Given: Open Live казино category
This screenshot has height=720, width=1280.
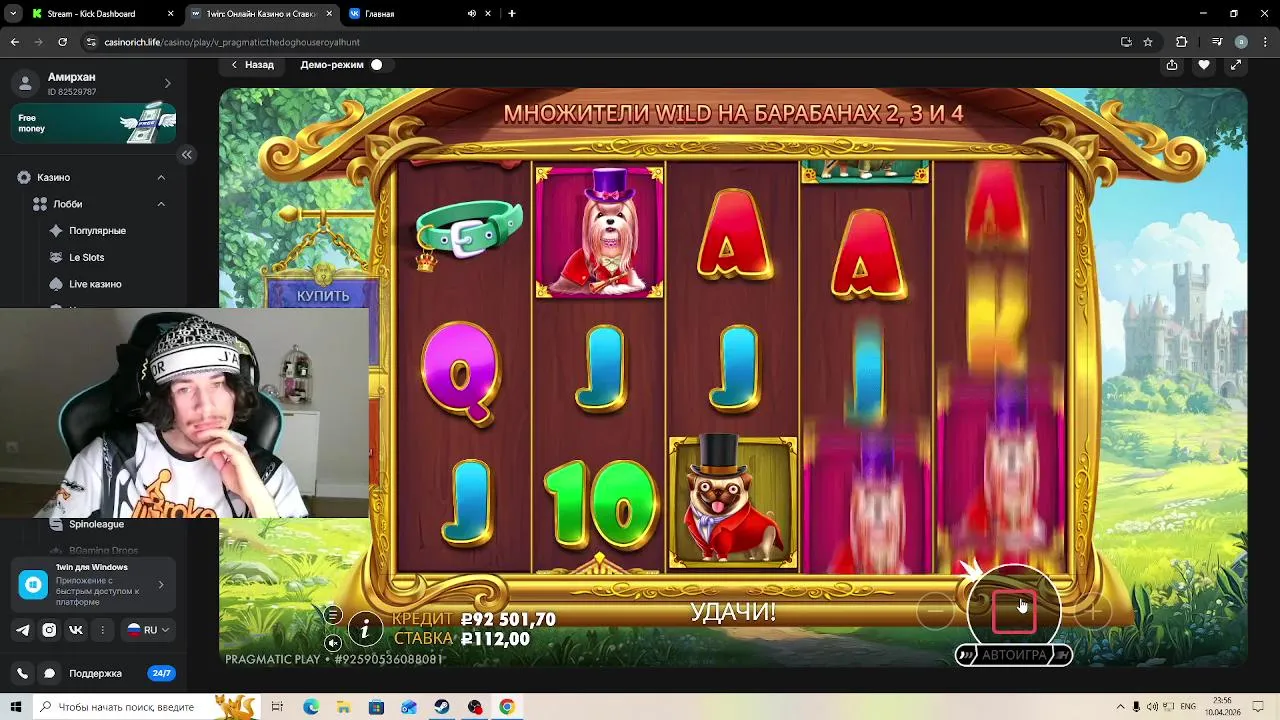Looking at the screenshot, I should (95, 284).
